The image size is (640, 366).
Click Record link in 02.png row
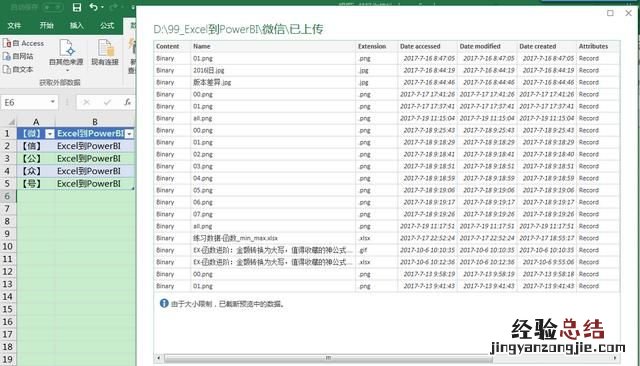coord(589,155)
